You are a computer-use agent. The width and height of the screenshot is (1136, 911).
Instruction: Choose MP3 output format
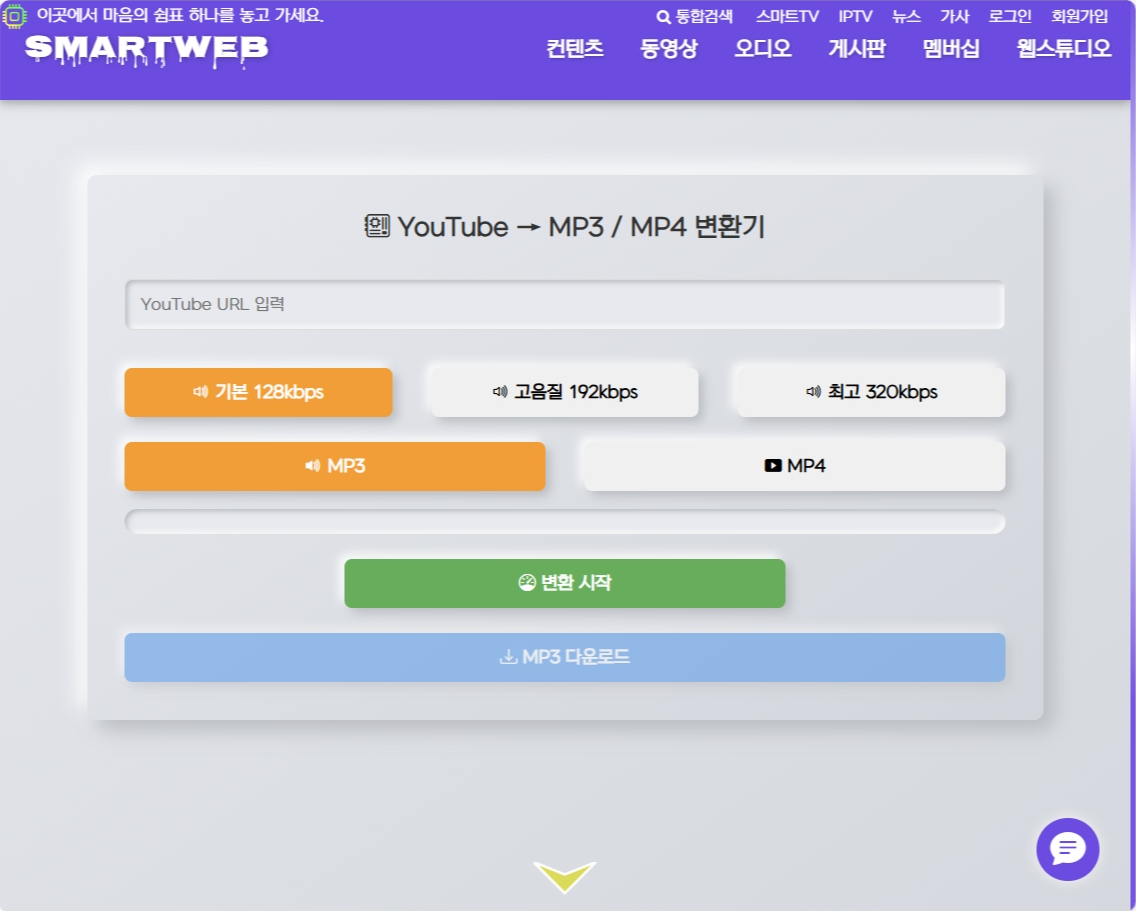[x=335, y=466]
